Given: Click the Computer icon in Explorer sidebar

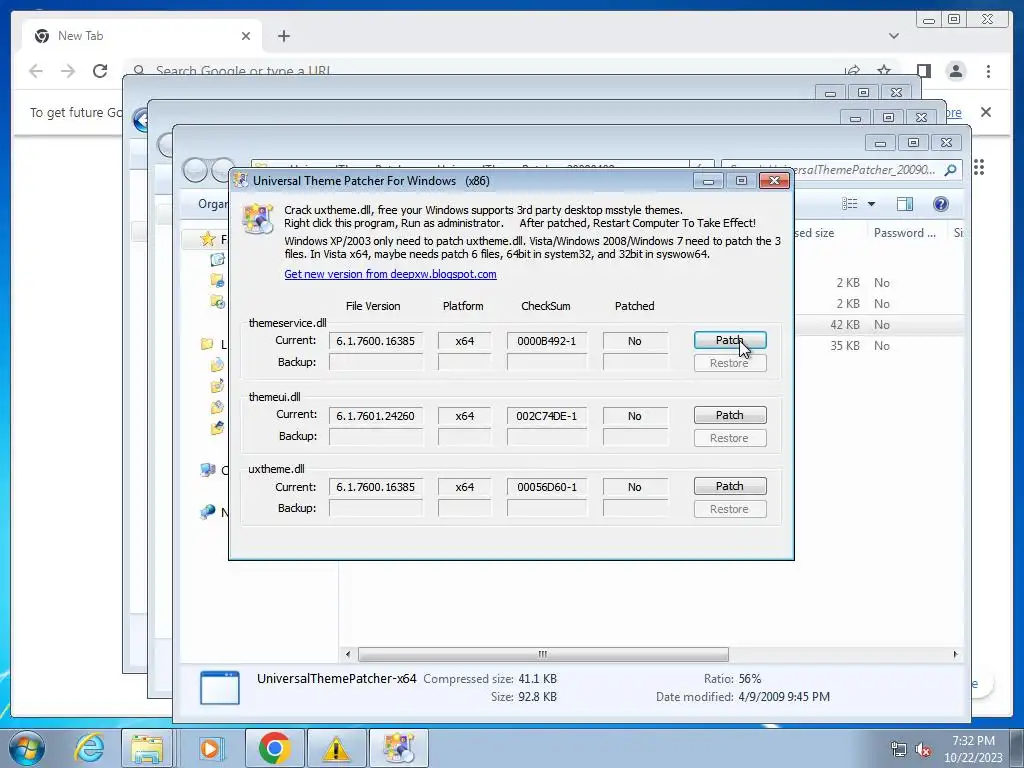Looking at the screenshot, I should 208,470.
